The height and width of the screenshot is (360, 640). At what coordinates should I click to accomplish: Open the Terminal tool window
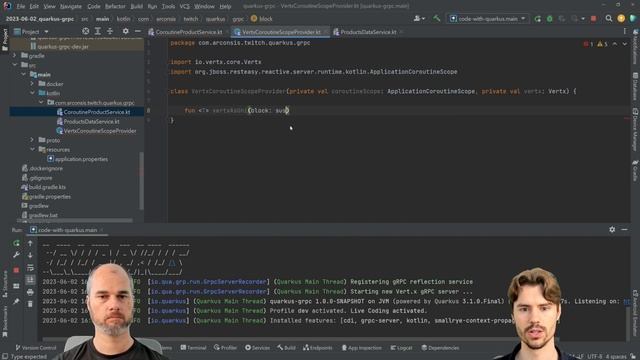[x=193, y=348]
